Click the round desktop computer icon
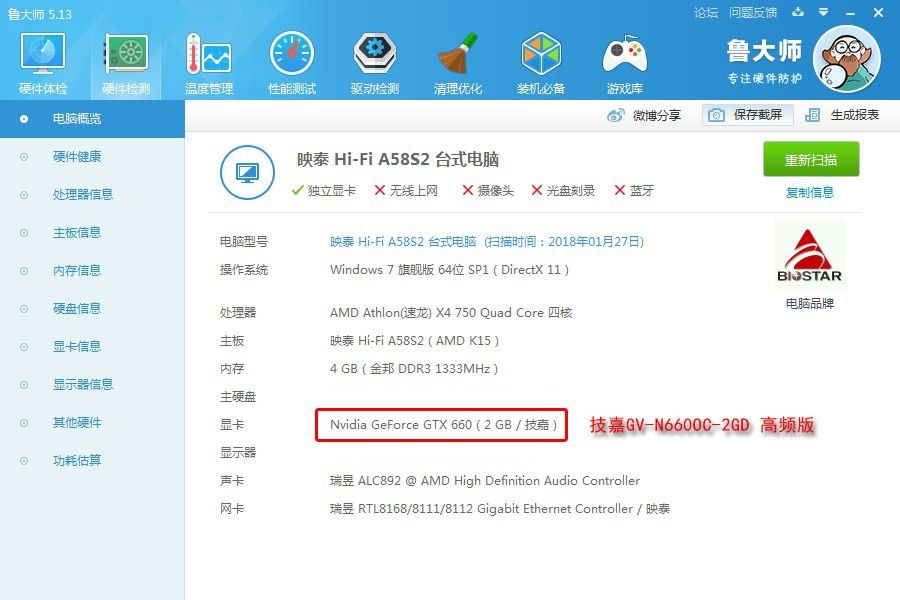The height and width of the screenshot is (600, 900). [247, 172]
